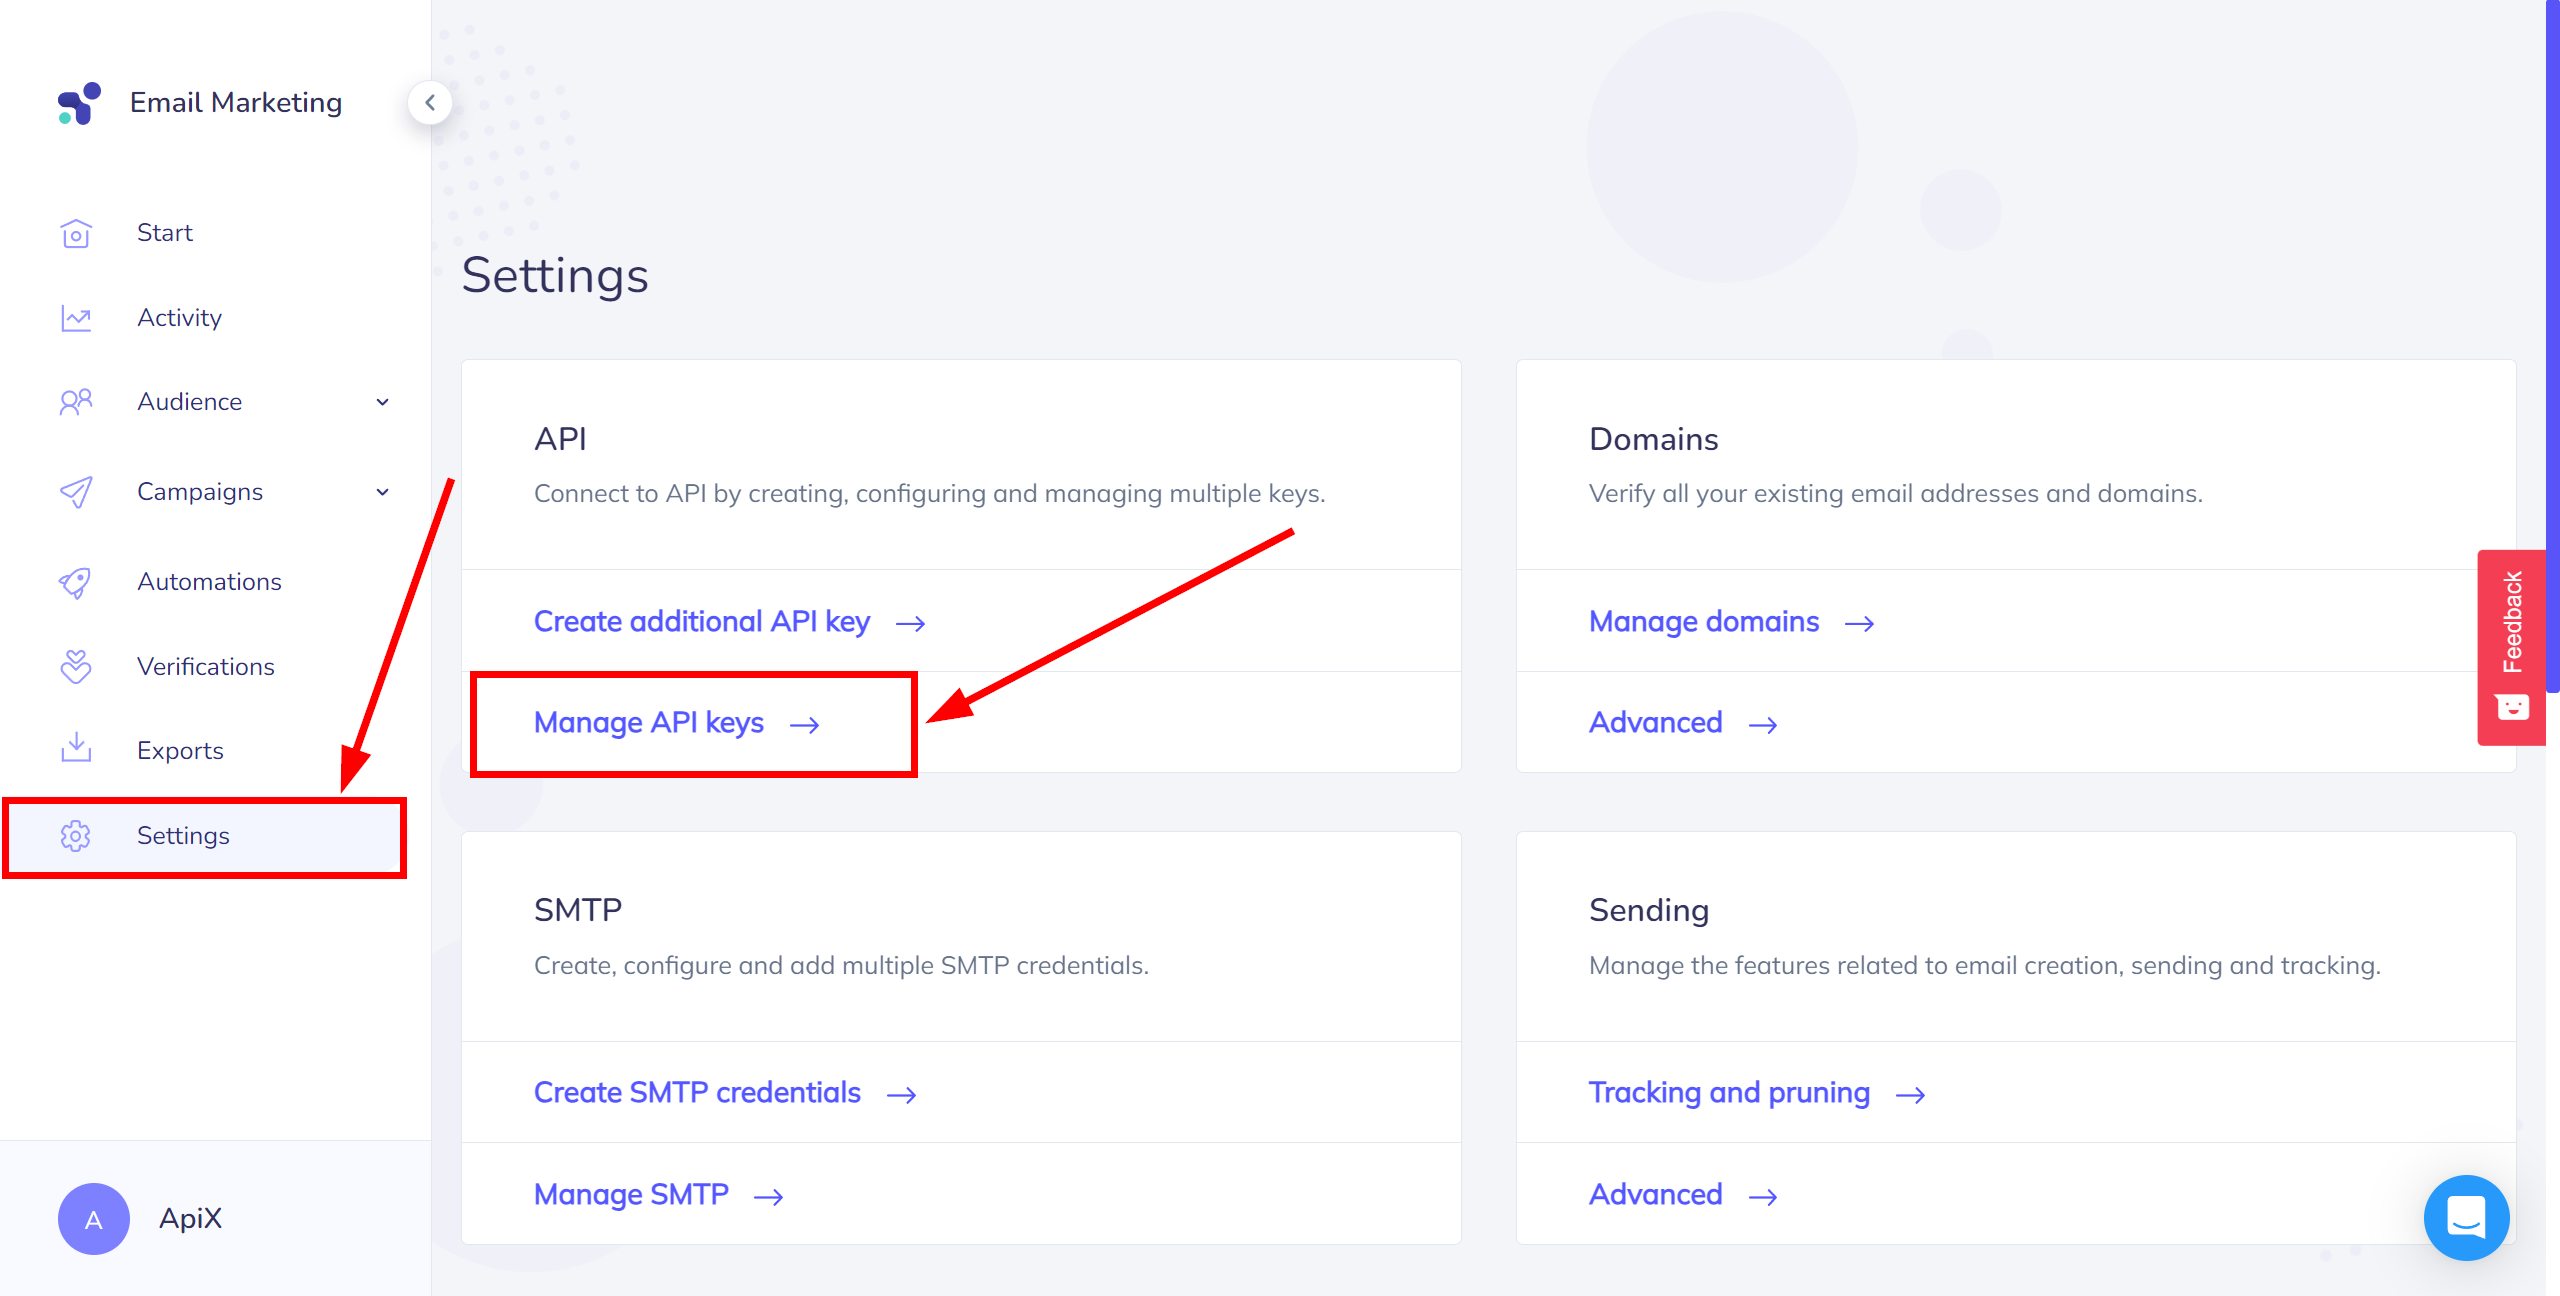Viewport: 2560px width, 1296px height.
Task: Collapse the left sidebar panel
Action: (x=430, y=102)
